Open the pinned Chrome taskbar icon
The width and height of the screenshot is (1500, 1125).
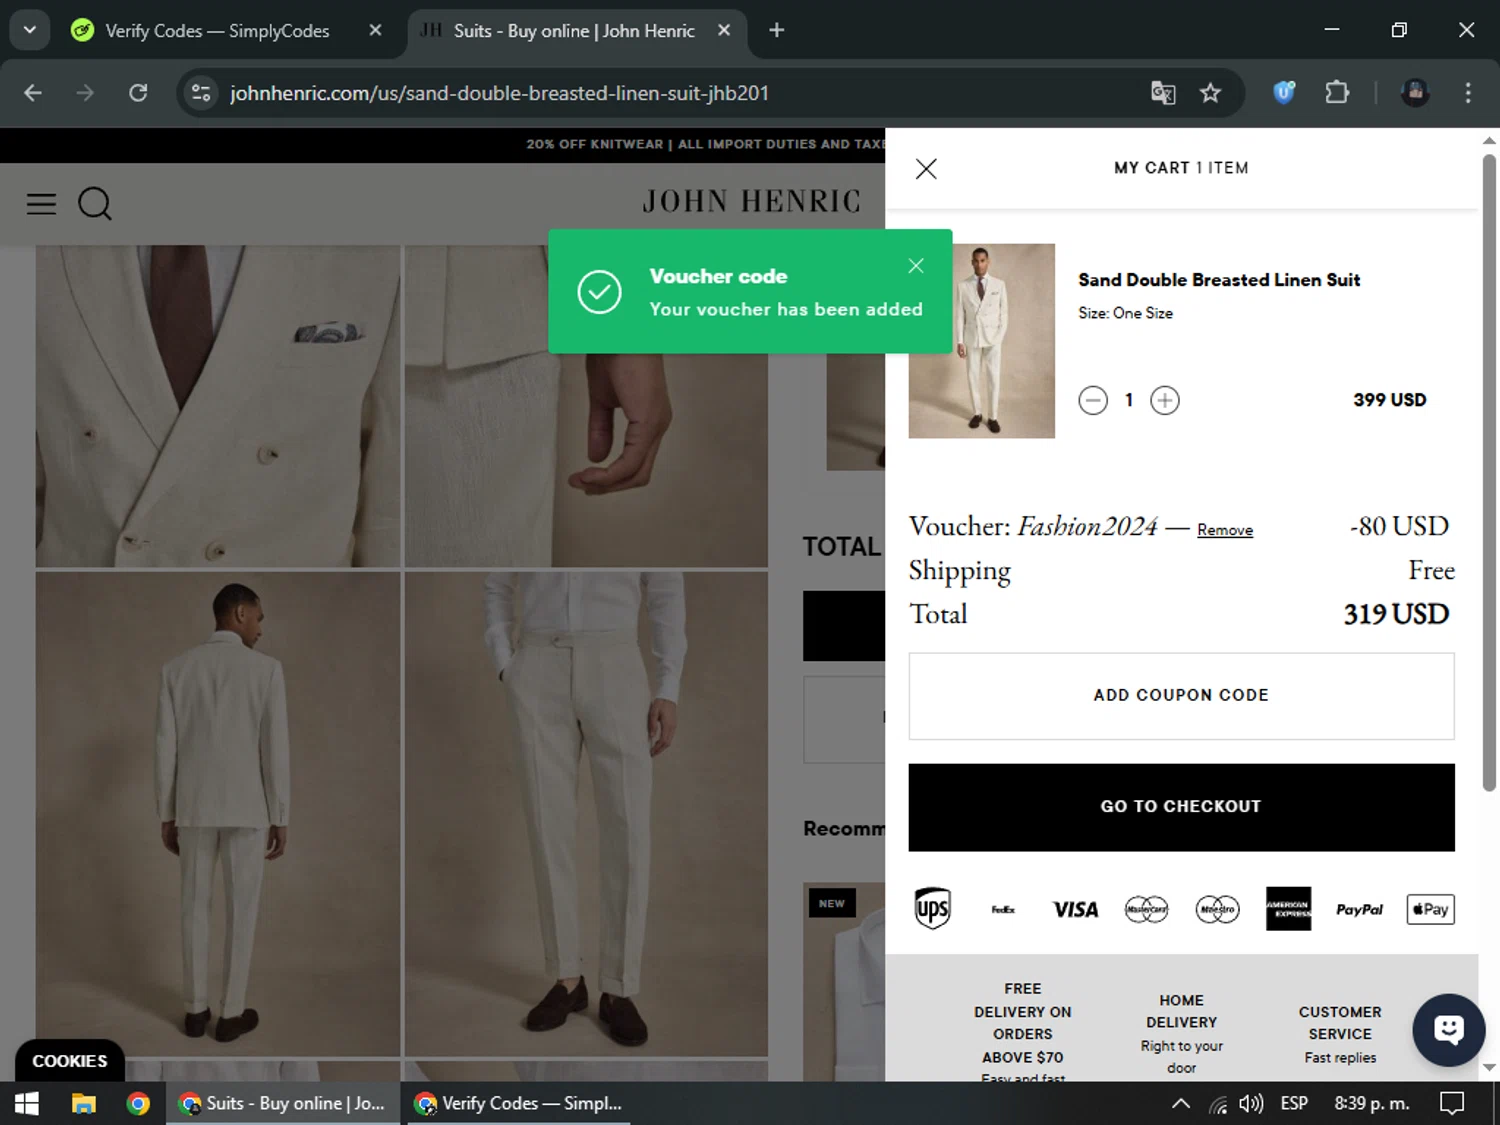click(138, 1103)
